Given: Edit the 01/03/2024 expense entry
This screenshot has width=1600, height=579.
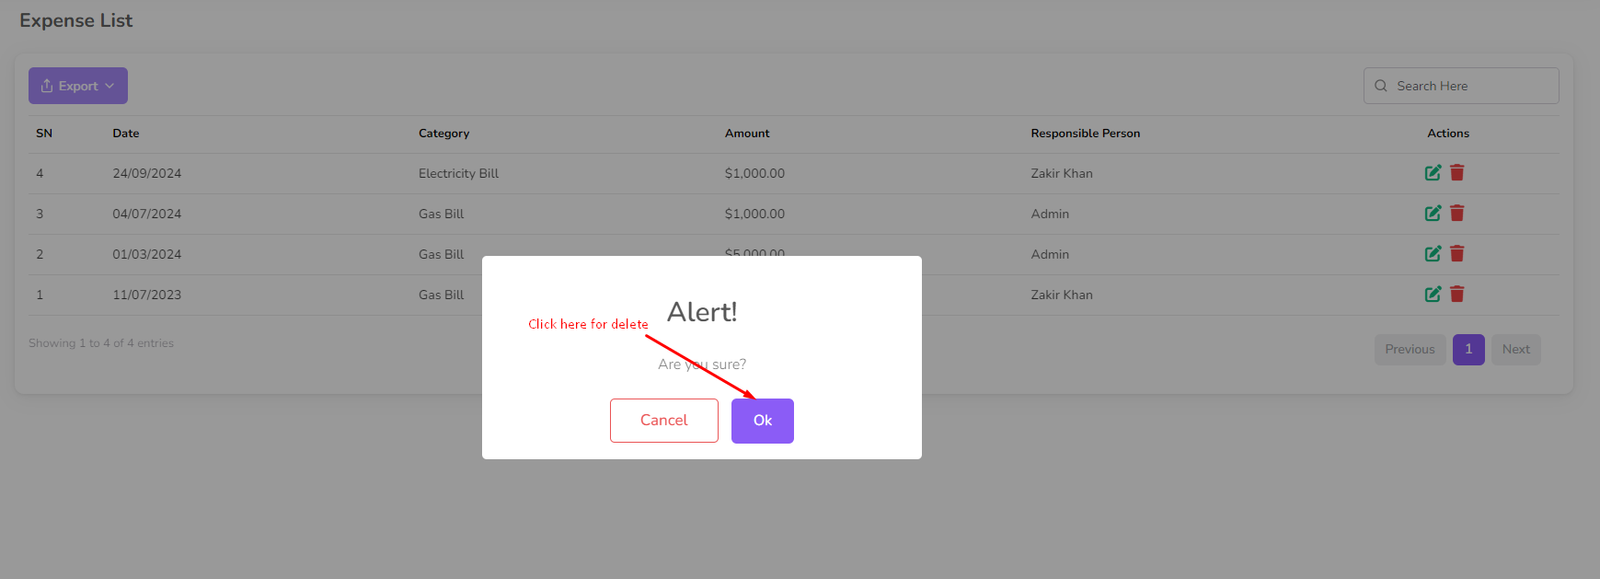Looking at the screenshot, I should click(1432, 254).
